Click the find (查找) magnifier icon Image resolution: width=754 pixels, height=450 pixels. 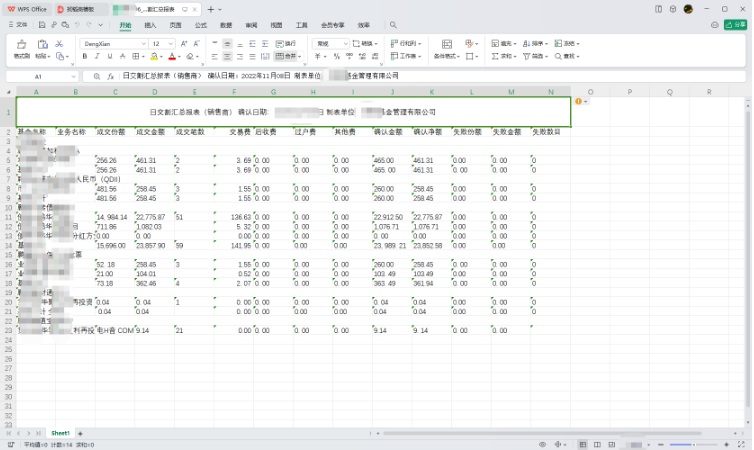[558, 56]
